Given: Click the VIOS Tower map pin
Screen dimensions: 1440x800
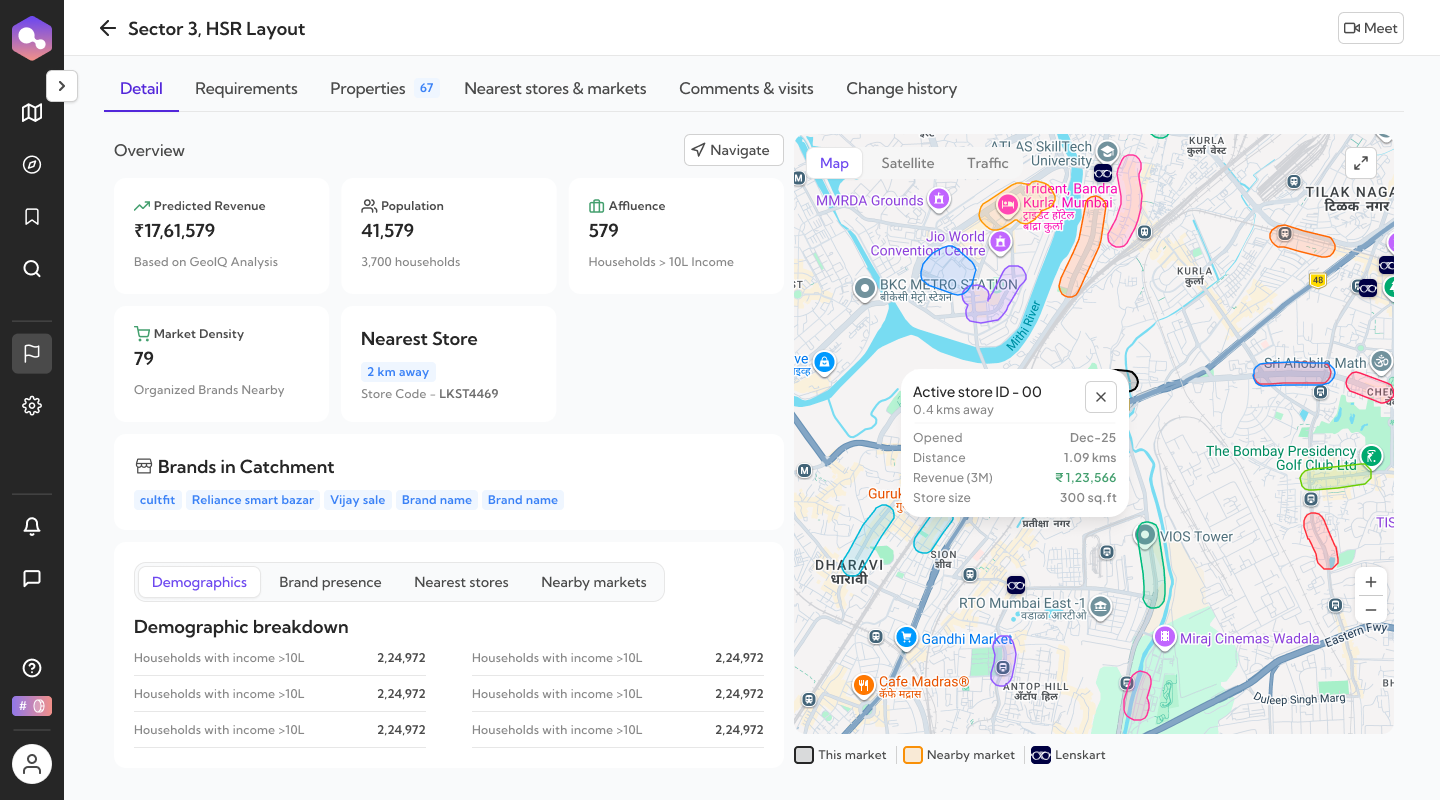Looking at the screenshot, I should (1146, 535).
